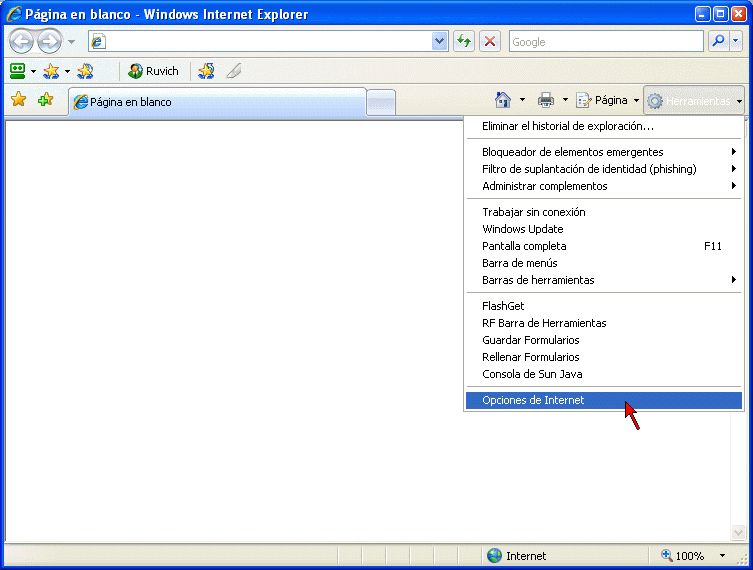Expand the address bar URL history dropdown

[x=439, y=41]
